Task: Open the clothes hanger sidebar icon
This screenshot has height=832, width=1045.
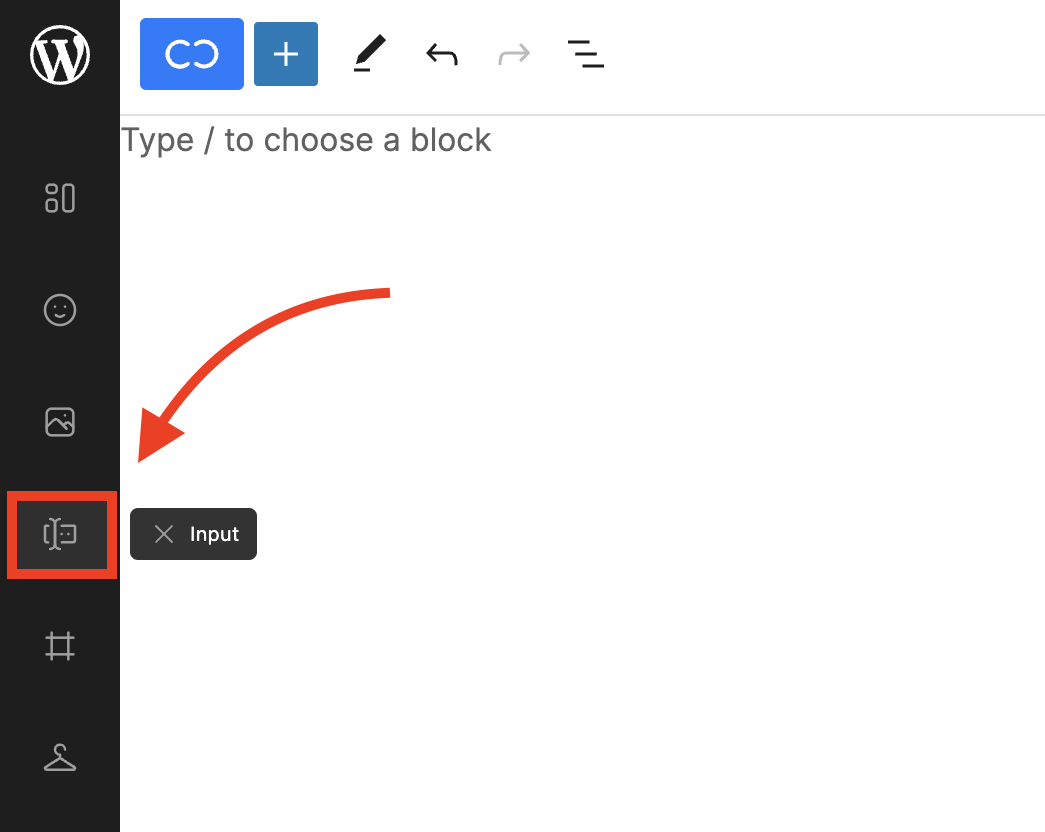Action: 60,759
